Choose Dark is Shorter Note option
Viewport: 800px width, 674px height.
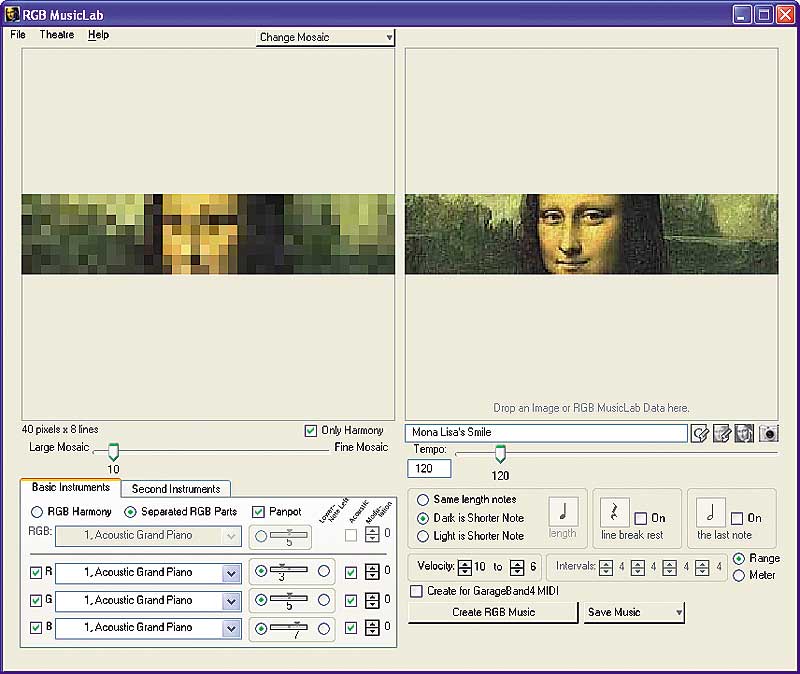click(x=422, y=518)
